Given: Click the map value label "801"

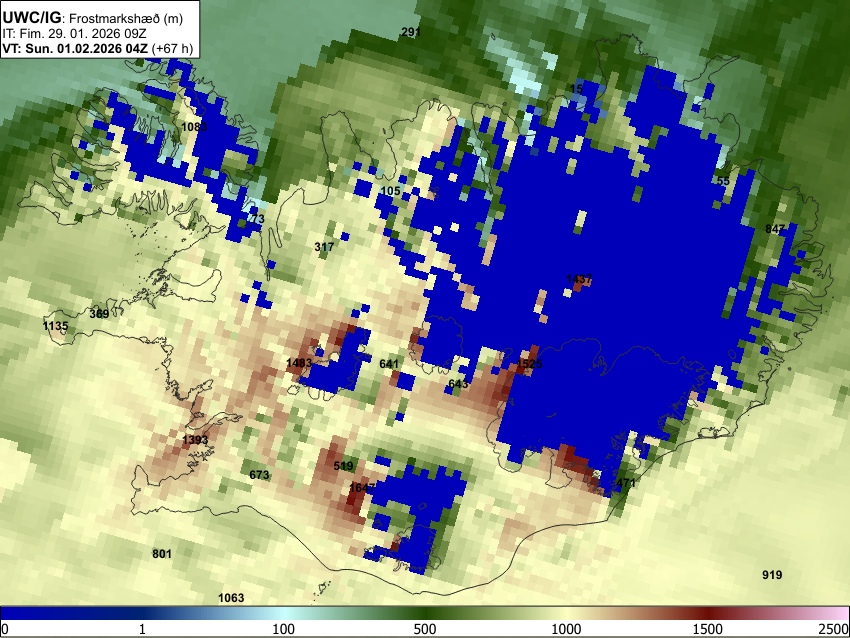Looking at the screenshot, I should [x=162, y=553].
